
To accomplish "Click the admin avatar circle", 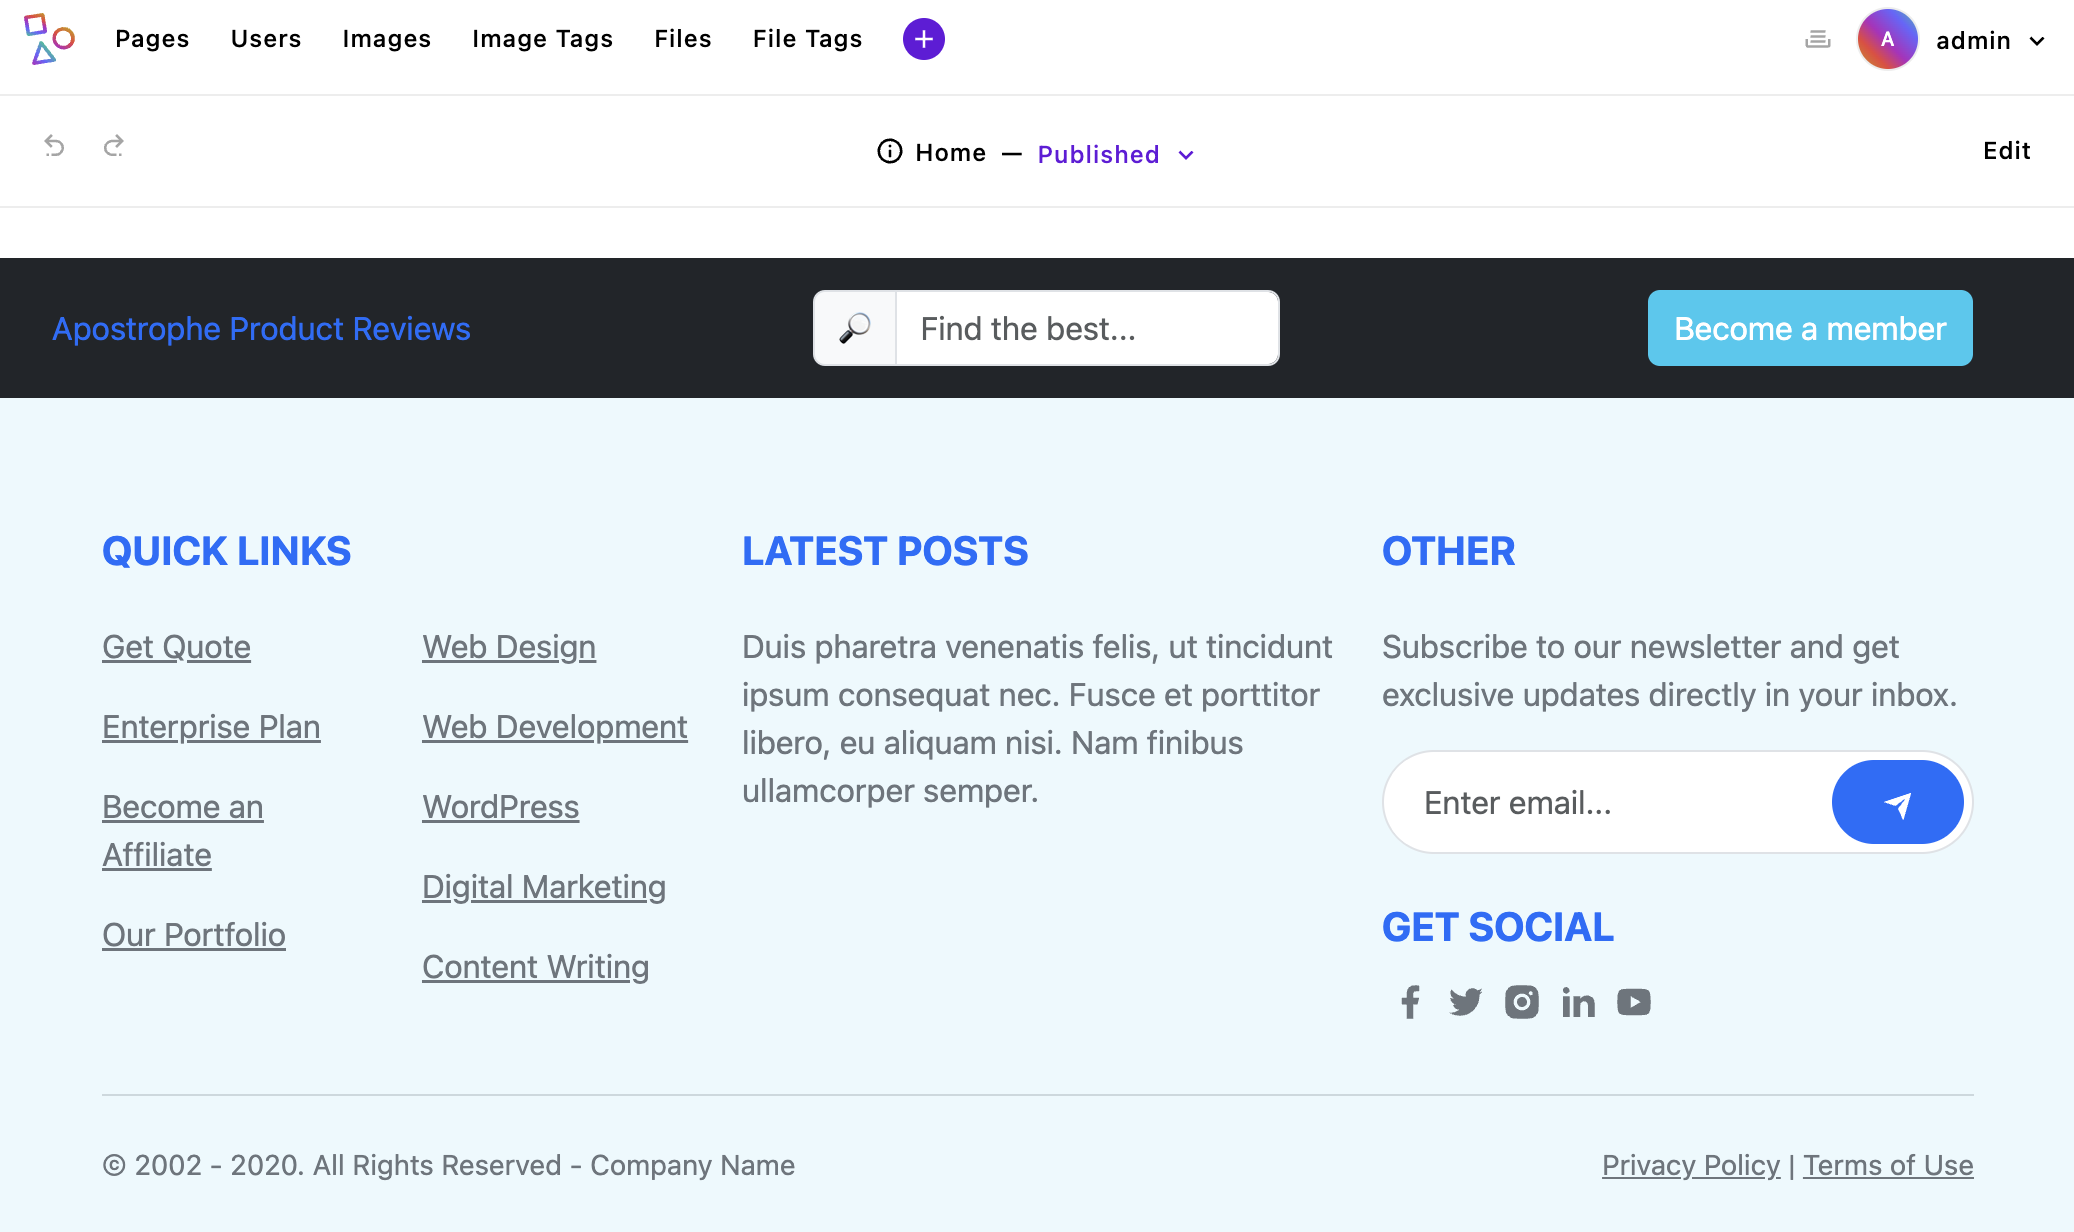I will pos(1887,39).
